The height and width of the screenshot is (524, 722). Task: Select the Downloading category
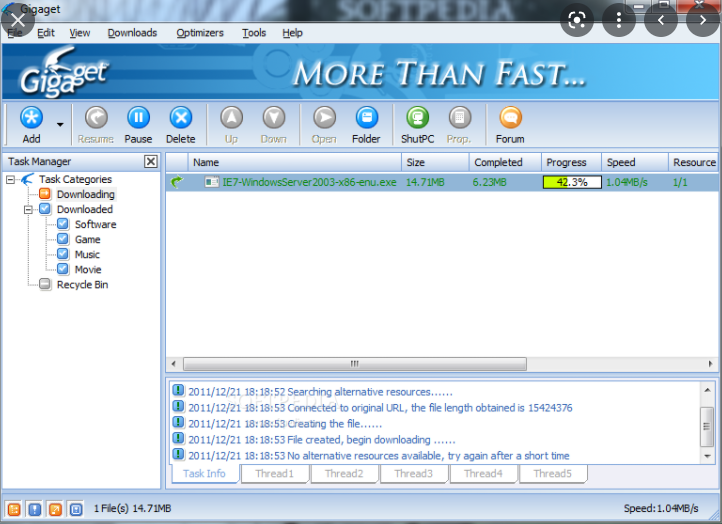pyautogui.click(x=86, y=194)
